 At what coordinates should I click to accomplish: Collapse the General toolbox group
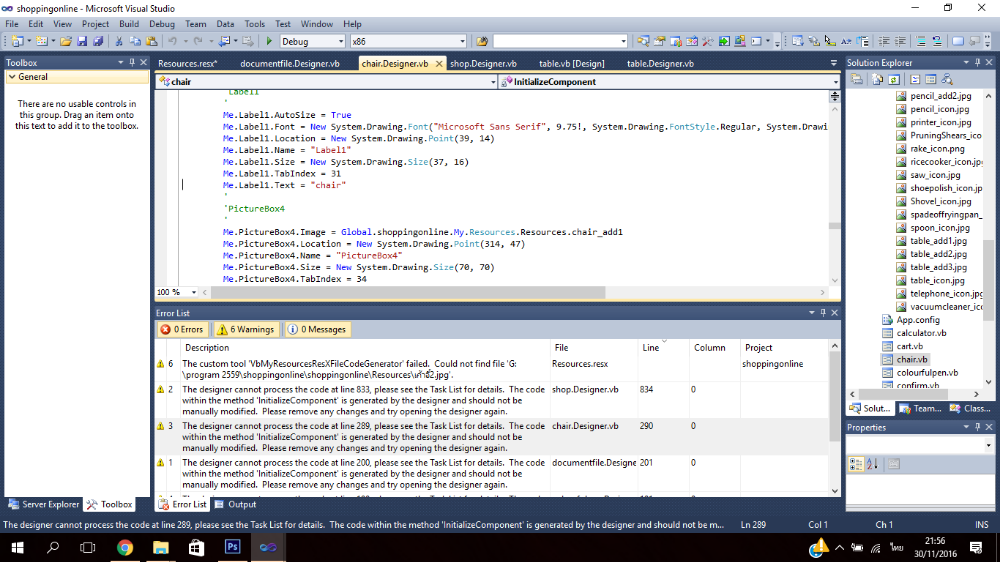click(11, 77)
